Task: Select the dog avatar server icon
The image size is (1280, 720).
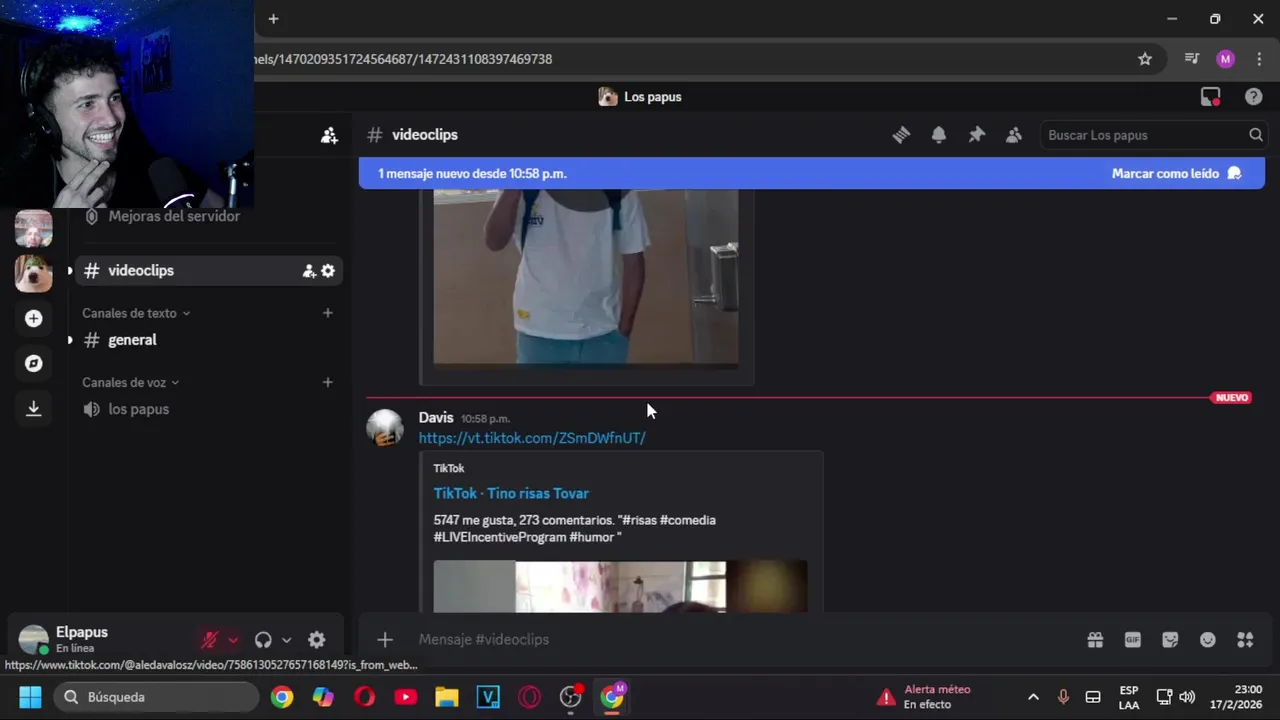Action: pos(33,273)
